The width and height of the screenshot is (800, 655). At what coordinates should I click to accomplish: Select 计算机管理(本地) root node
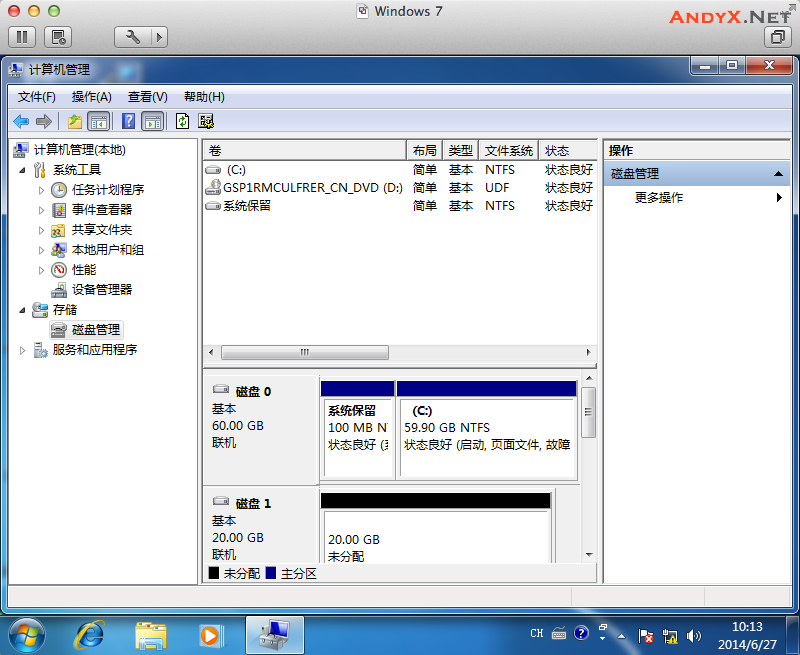coord(79,149)
